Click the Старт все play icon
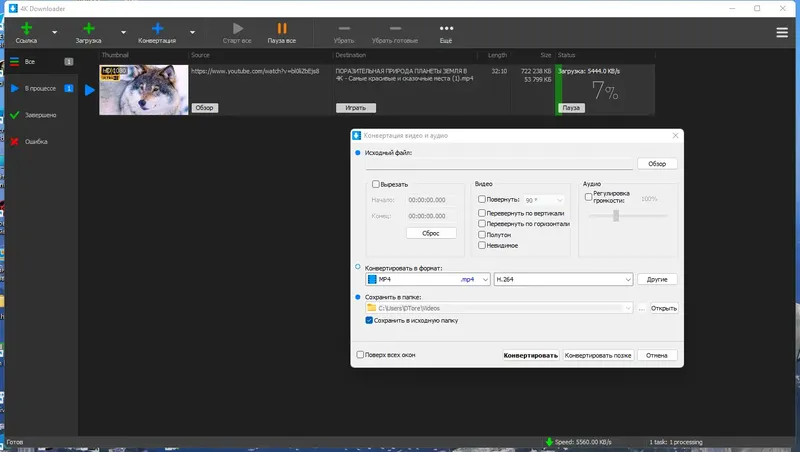Image resolution: width=800 pixels, height=452 pixels. click(238, 29)
